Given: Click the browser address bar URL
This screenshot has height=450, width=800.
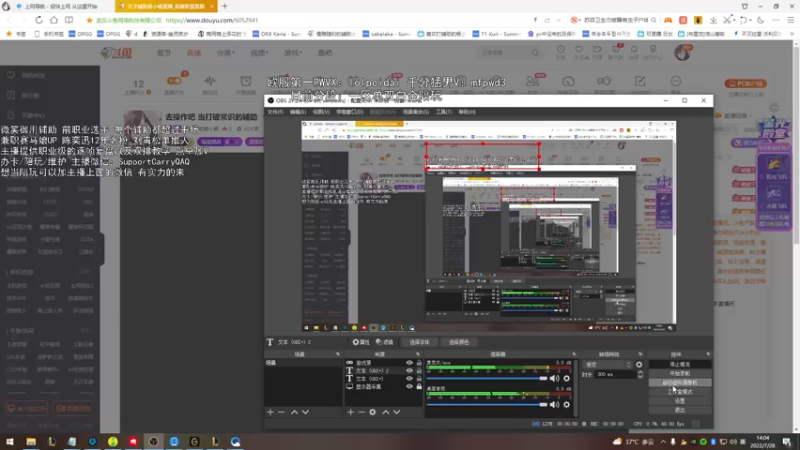Looking at the screenshot, I should click(x=212, y=20).
